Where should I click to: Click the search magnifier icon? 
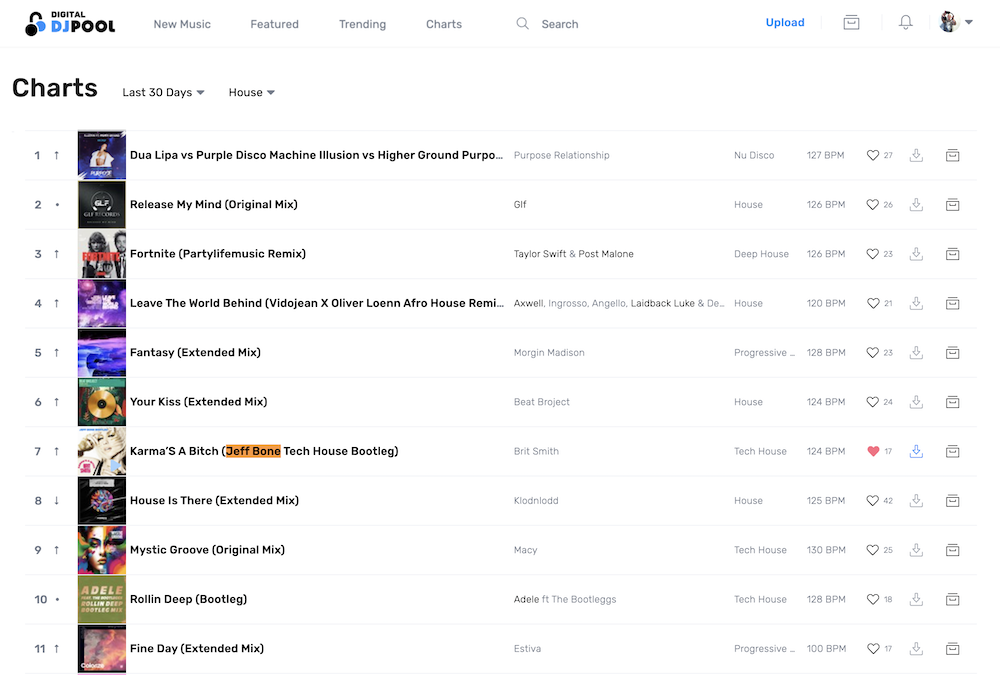point(522,24)
